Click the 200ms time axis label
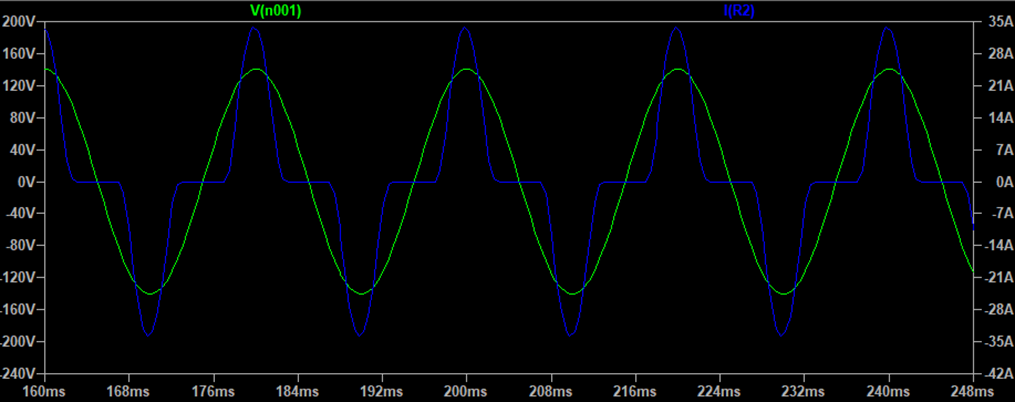 [464, 390]
